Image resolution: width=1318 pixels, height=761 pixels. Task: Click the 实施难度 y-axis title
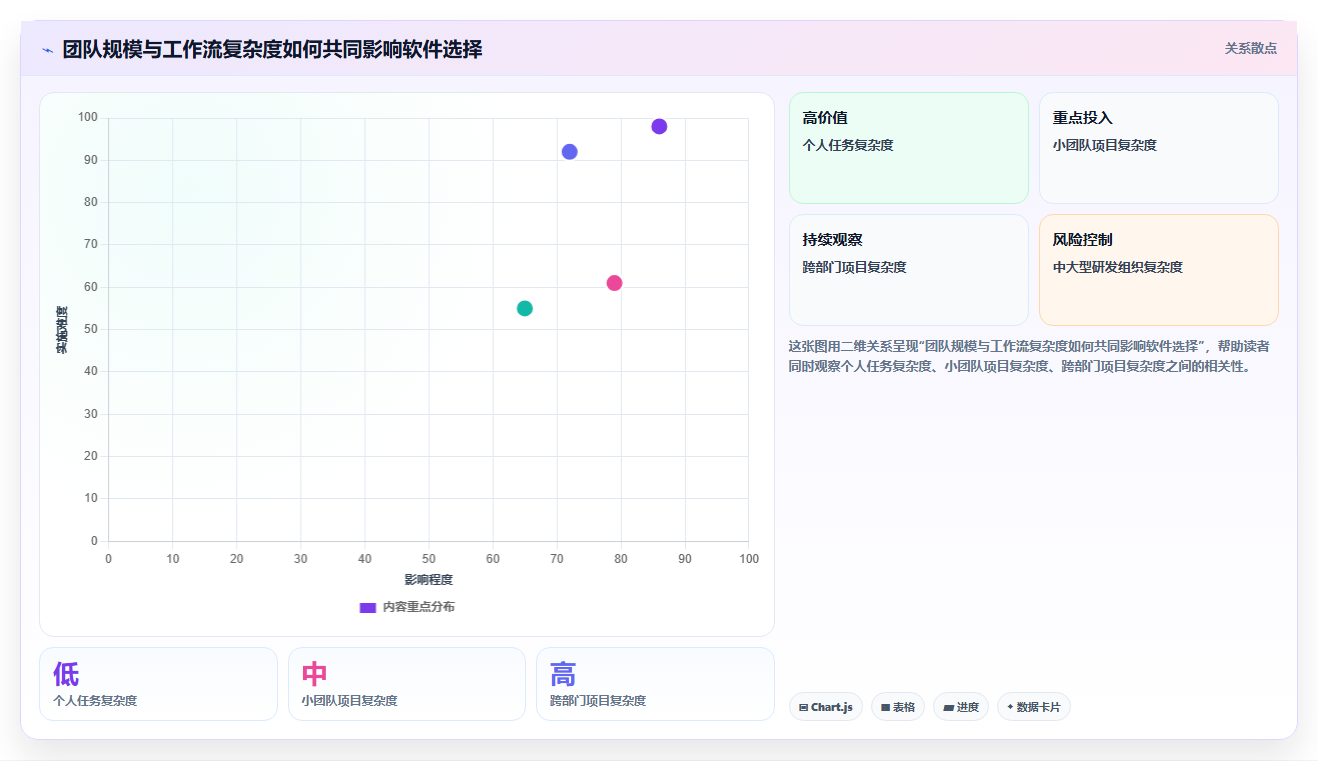[x=62, y=330]
